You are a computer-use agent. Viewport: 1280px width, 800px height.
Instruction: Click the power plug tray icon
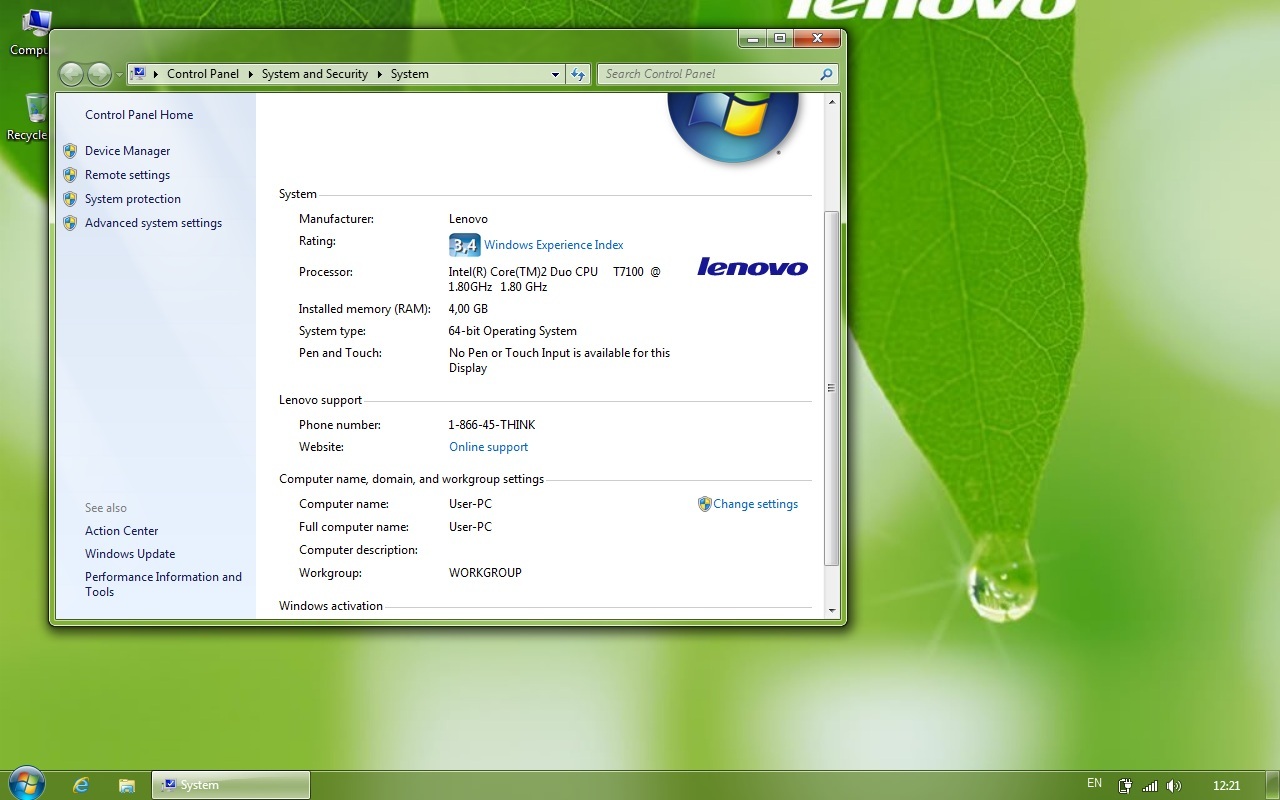(x=1126, y=785)
